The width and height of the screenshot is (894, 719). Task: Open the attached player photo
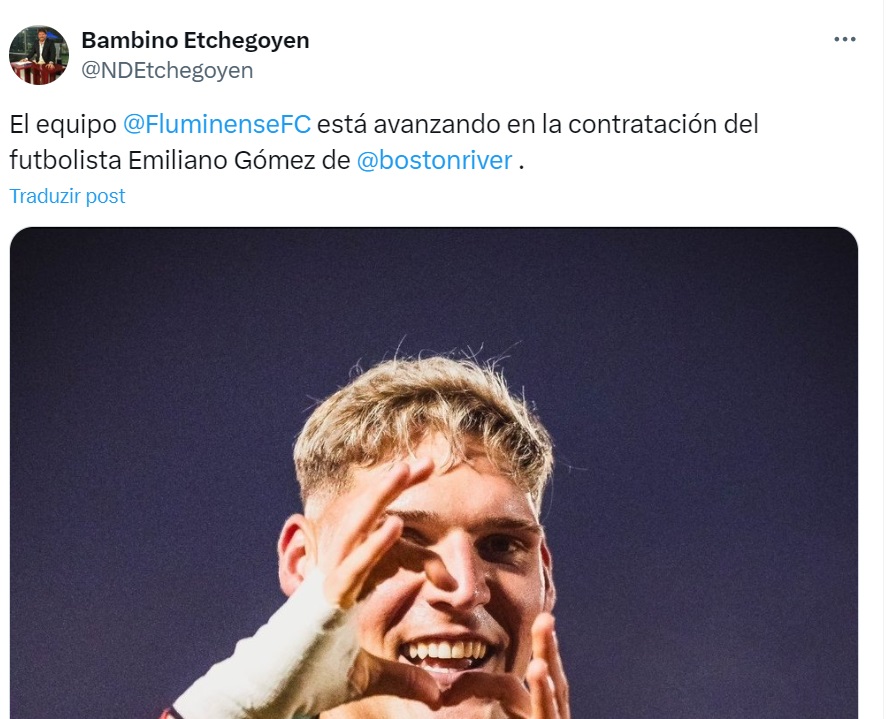(x=434, y=473)
